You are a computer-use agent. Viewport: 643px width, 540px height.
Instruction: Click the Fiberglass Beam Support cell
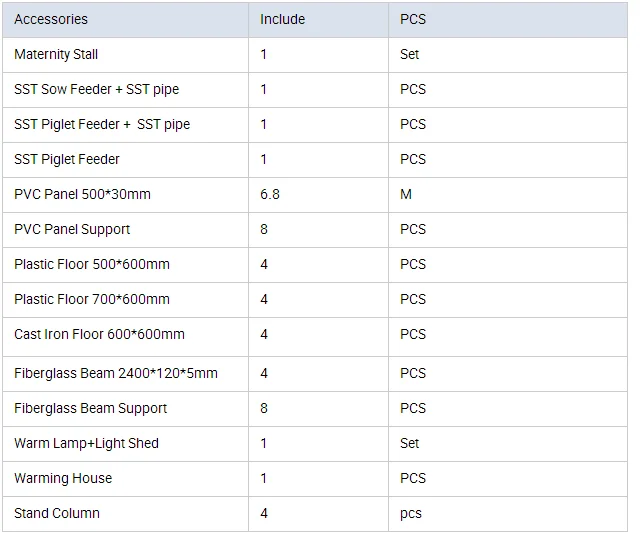pos(90,408)
